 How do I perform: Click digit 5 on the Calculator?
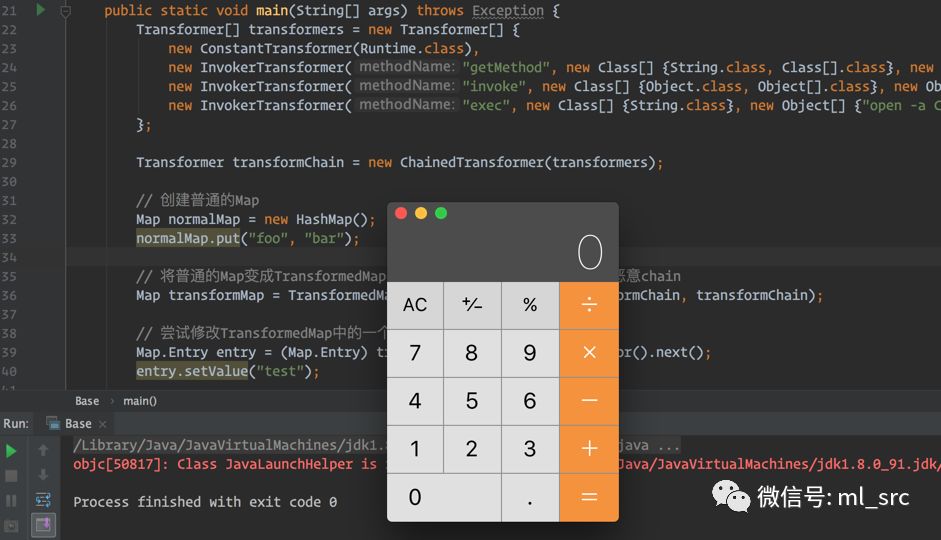(x=472, y=401)
